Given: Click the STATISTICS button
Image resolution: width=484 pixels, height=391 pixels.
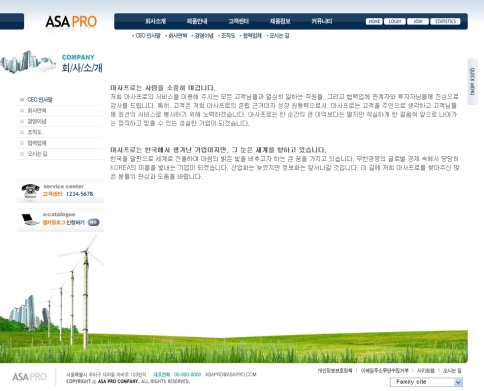Looking at the screenshot, I should (x=445, y=21).
